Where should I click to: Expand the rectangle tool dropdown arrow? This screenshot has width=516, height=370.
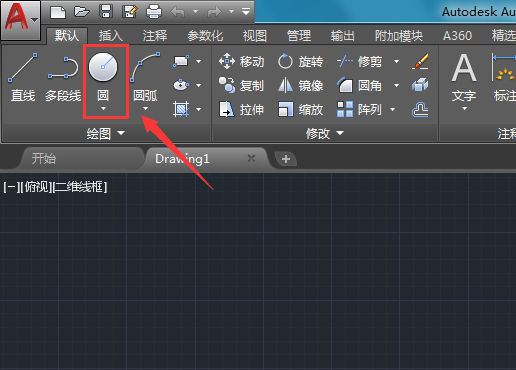pyautogui.click(x=199, y=61)
